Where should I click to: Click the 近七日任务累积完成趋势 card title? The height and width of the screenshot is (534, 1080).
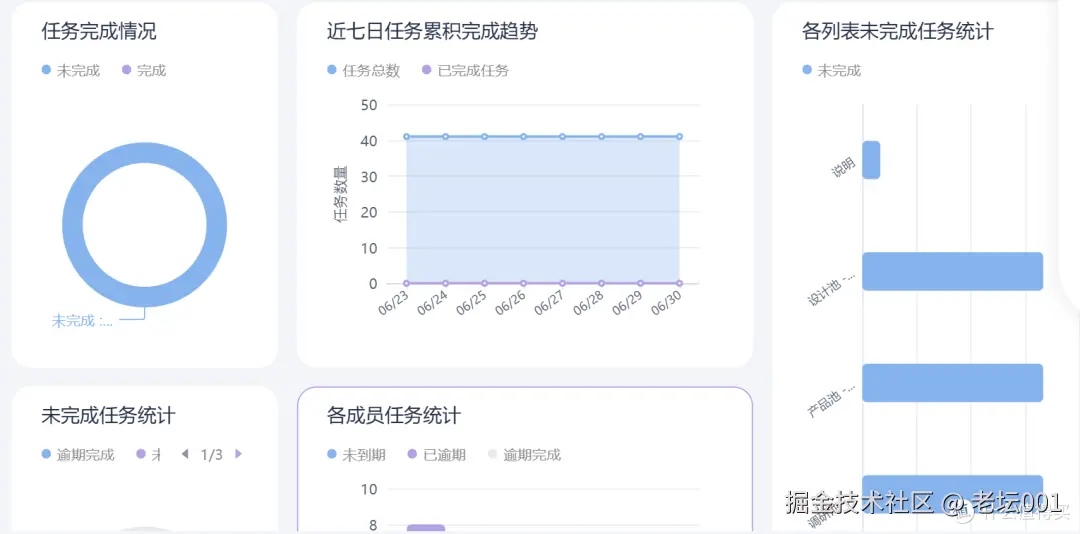pos(432,31)
